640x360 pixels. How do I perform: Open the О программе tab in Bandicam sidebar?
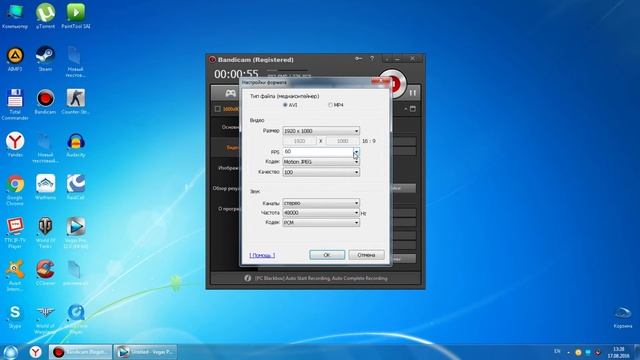click(x=229, y=209)
